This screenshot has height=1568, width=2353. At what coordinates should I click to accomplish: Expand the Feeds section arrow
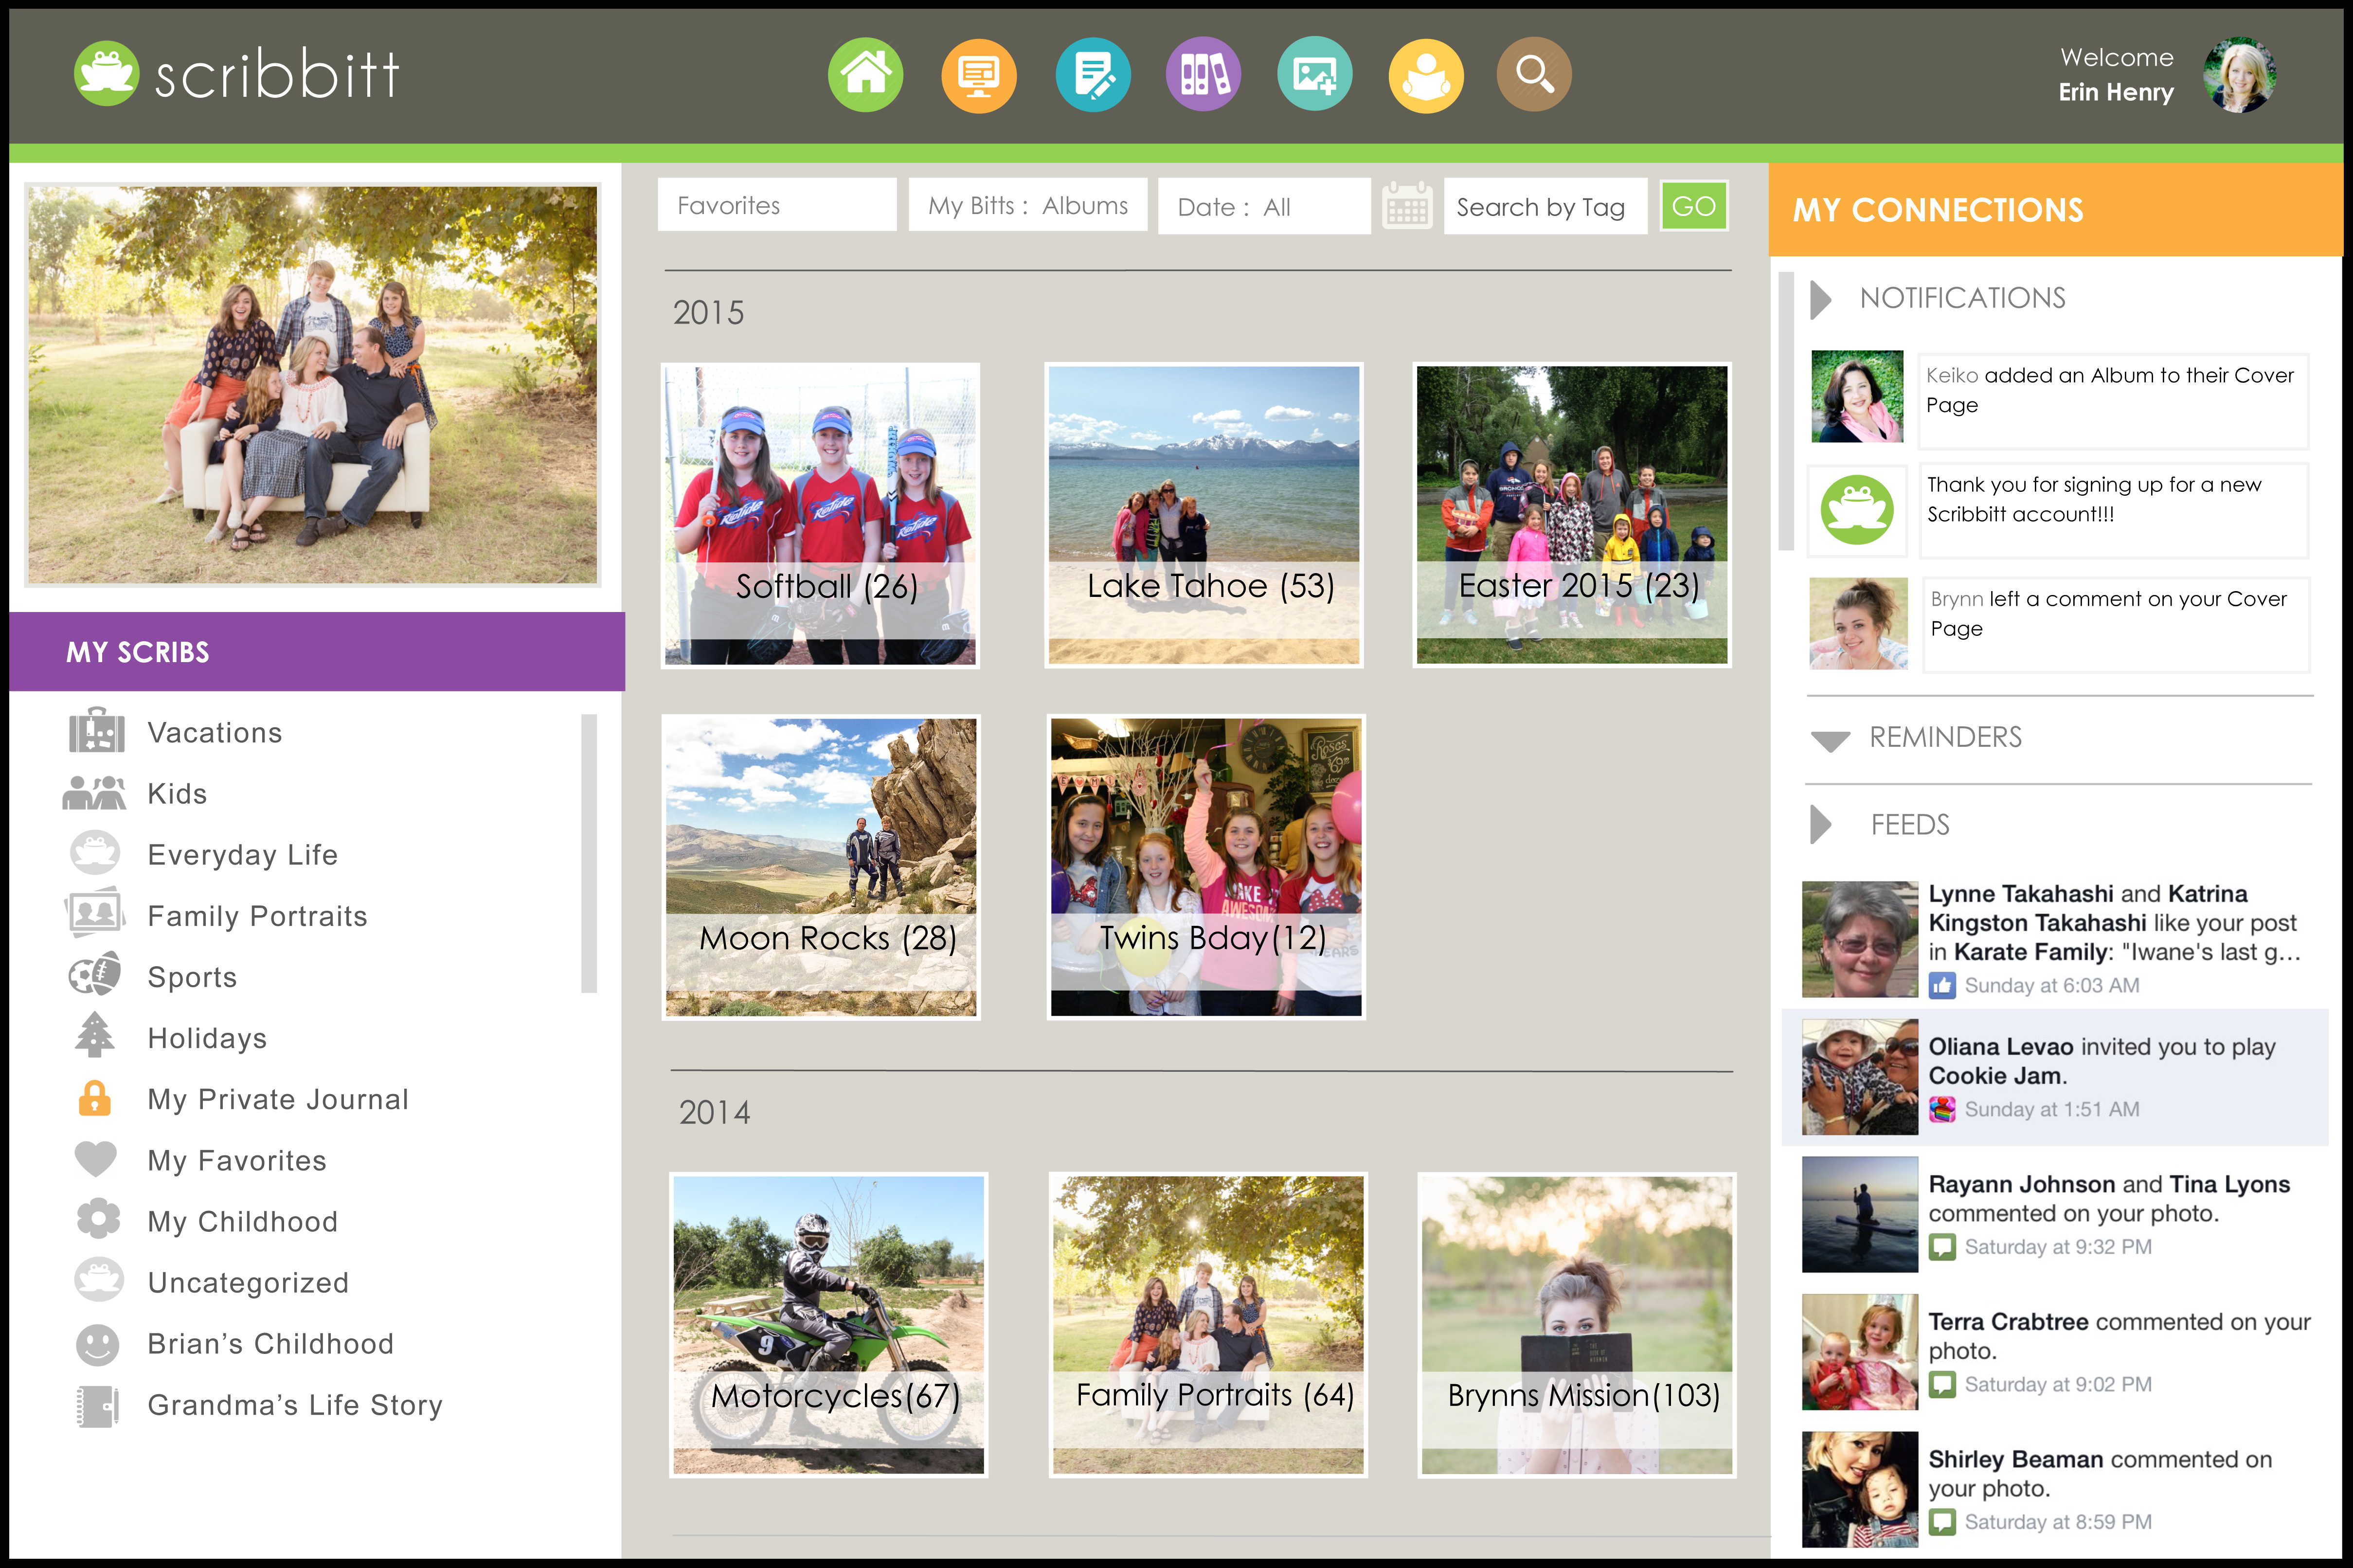tap(1820, 825)
